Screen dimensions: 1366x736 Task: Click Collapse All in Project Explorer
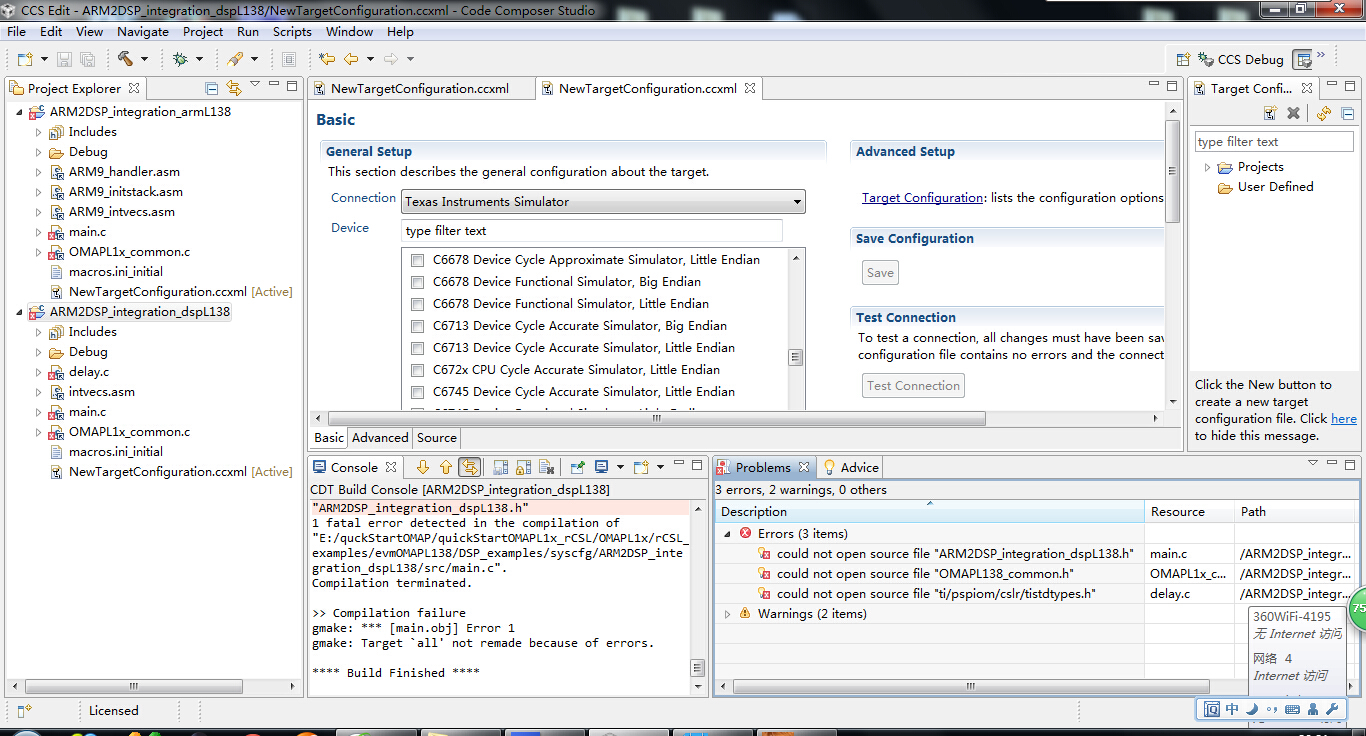[211, 88]
